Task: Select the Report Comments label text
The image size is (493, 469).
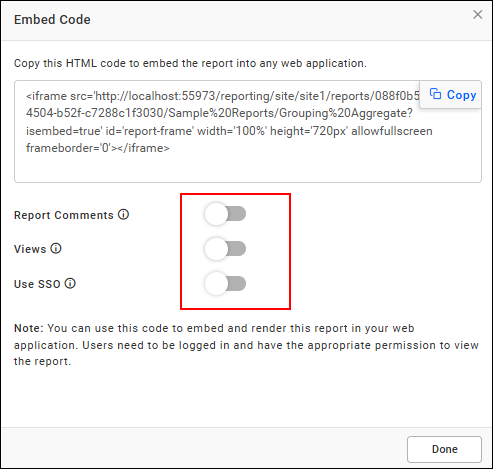Action: pyautogui.click(x=64, y=215)
